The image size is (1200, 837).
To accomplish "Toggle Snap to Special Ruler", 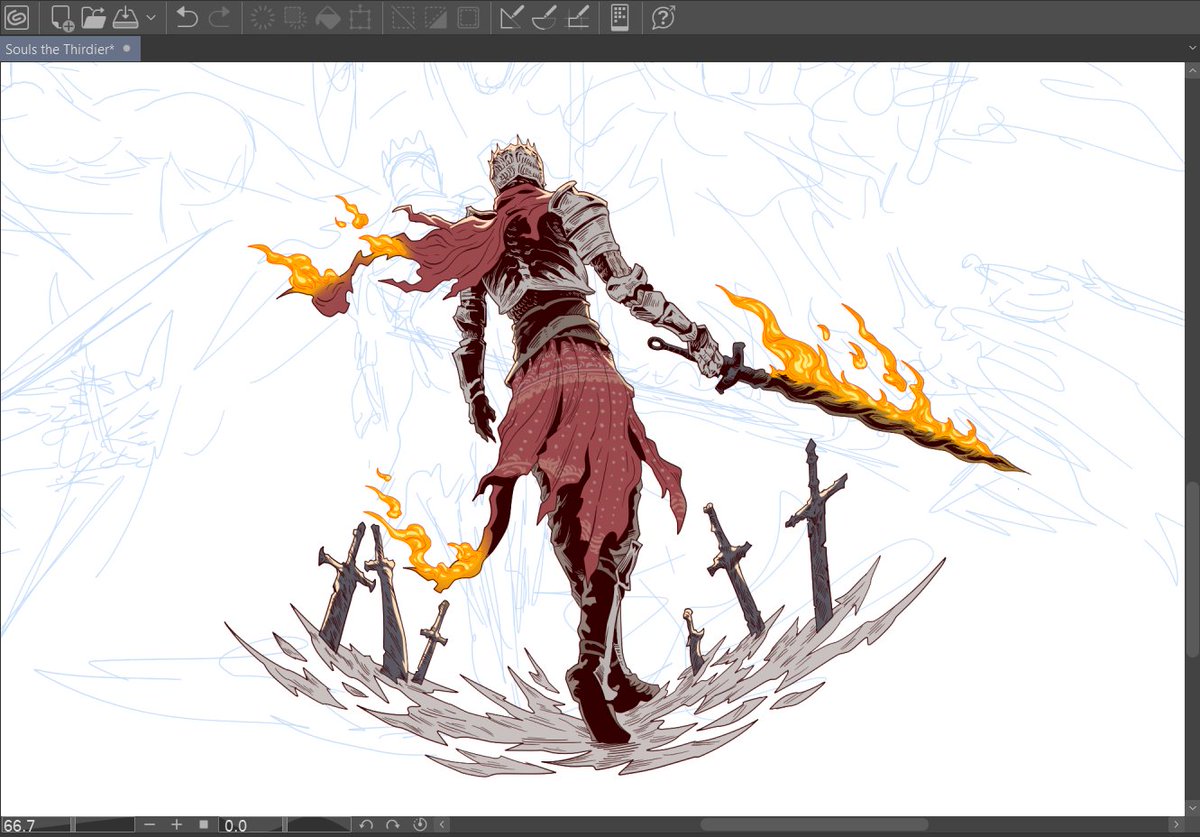I will (544, 16).
